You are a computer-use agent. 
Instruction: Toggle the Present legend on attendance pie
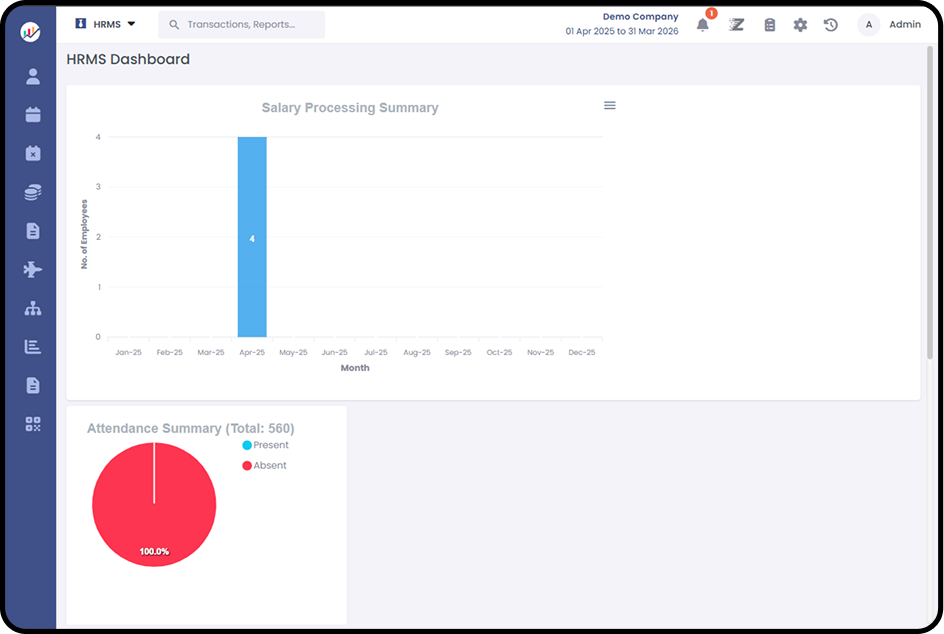point(264,444)
